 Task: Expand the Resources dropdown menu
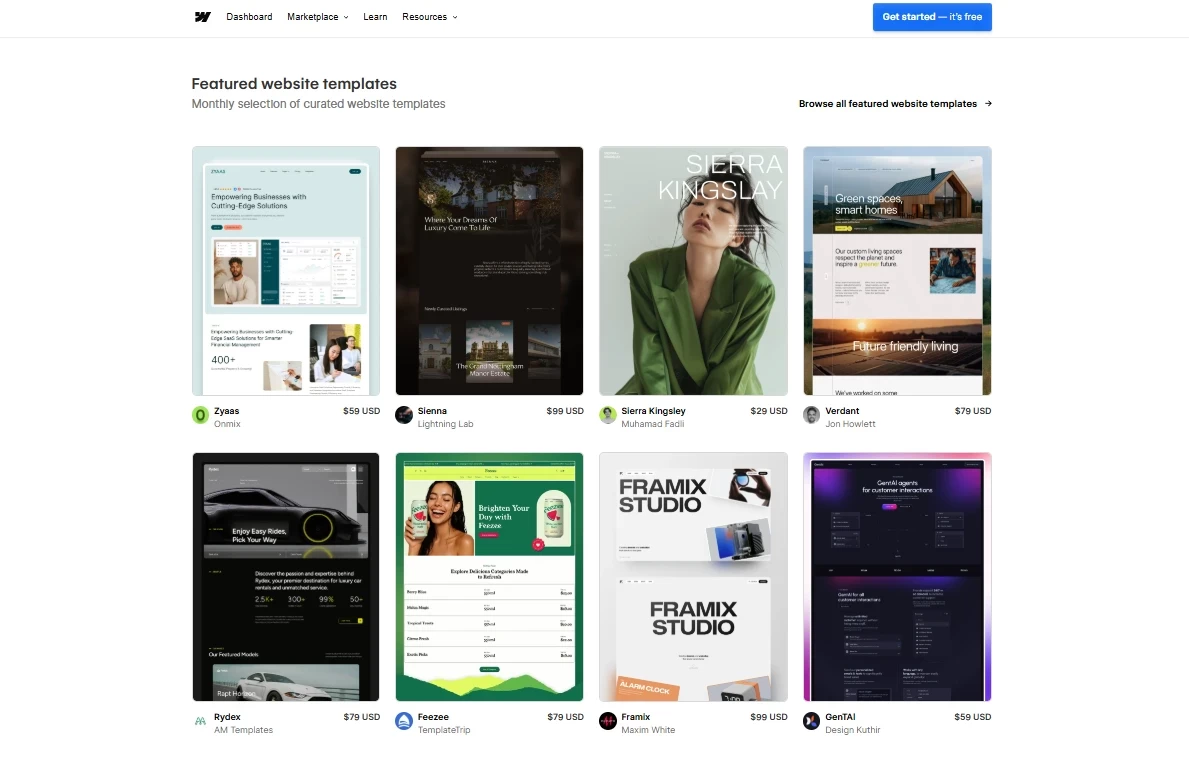pos(429,17)
